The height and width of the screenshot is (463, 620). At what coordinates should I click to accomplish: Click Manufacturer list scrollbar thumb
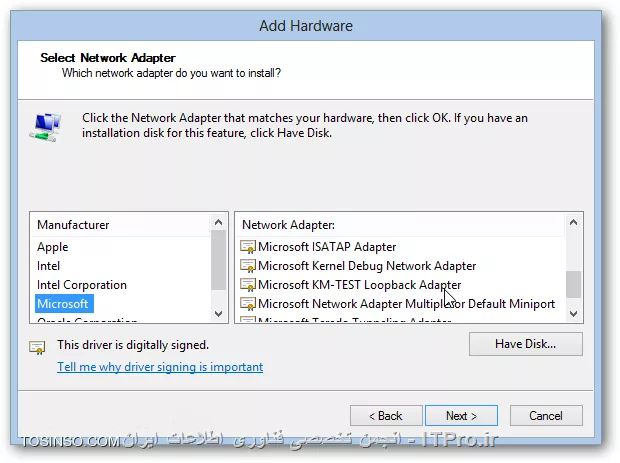218,260
